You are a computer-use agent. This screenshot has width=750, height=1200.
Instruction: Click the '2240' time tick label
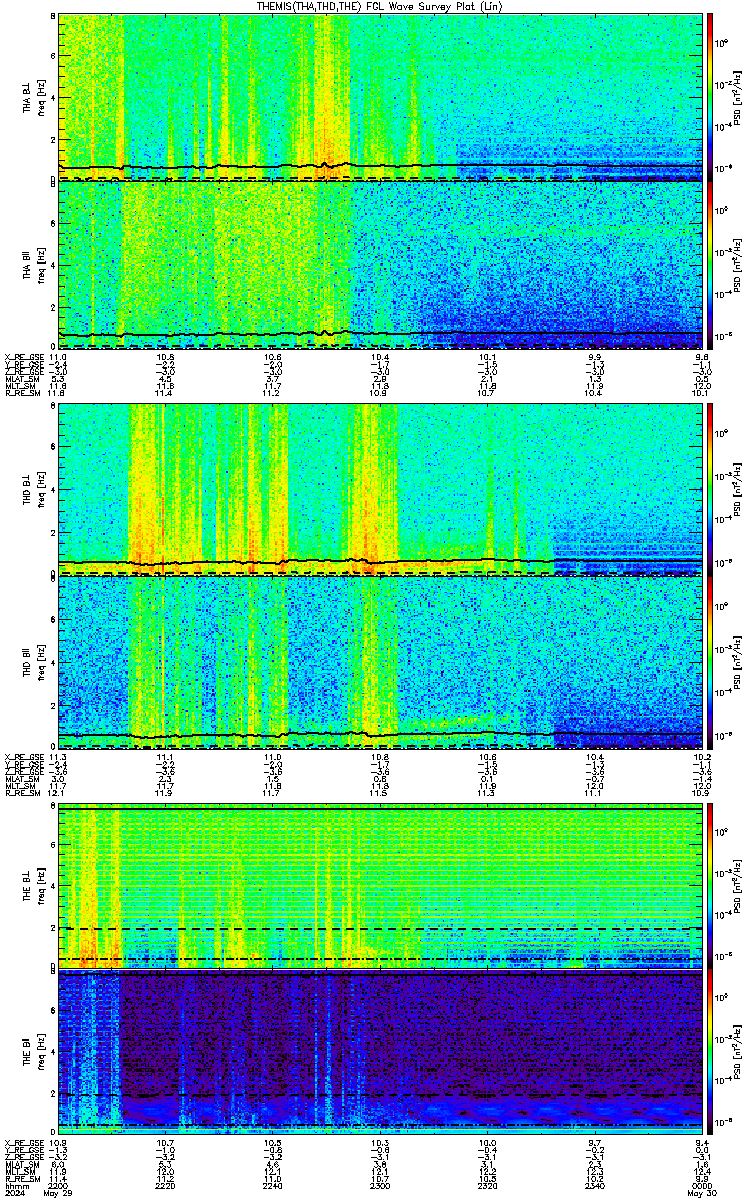tap(273, 1187)
